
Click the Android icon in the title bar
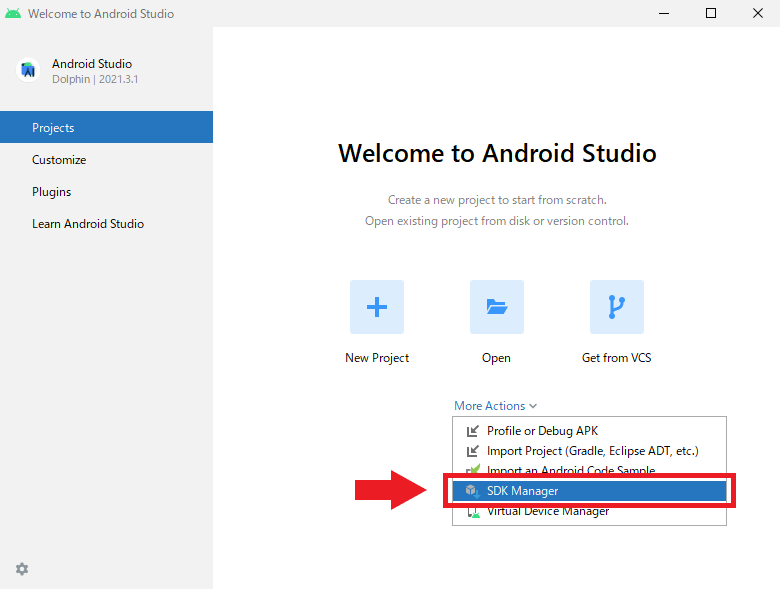(13, 13)
